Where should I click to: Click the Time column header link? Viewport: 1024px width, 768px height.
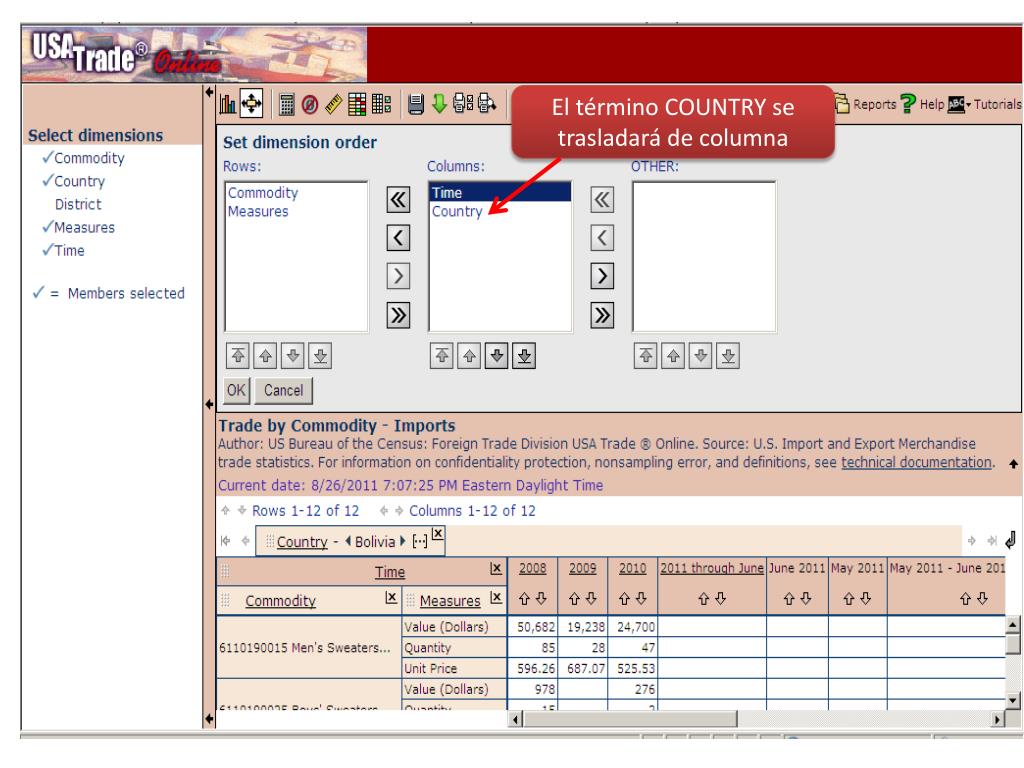point(390,572)
